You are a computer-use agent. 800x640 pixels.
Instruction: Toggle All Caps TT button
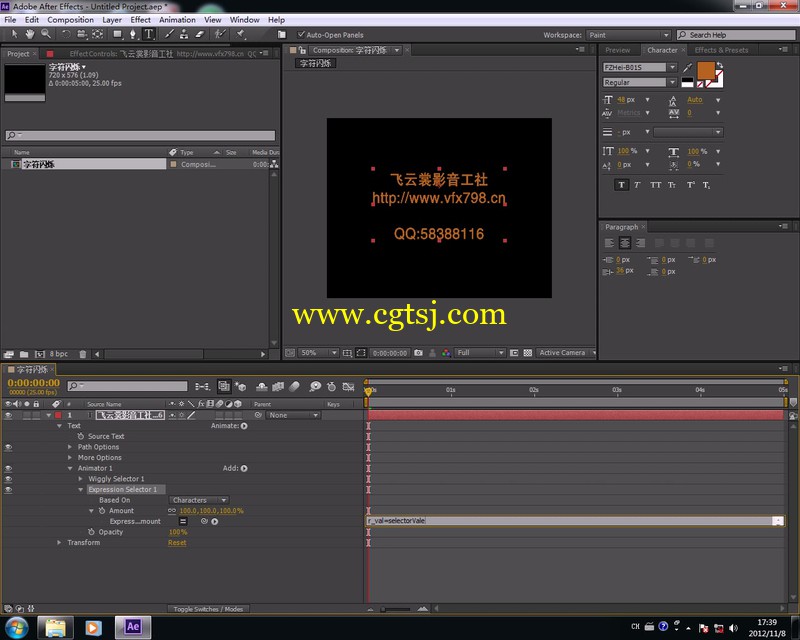click(656, 185)
